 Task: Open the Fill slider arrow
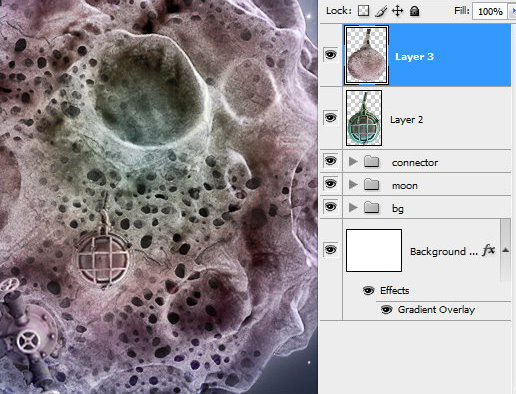(x=512, y=11)
